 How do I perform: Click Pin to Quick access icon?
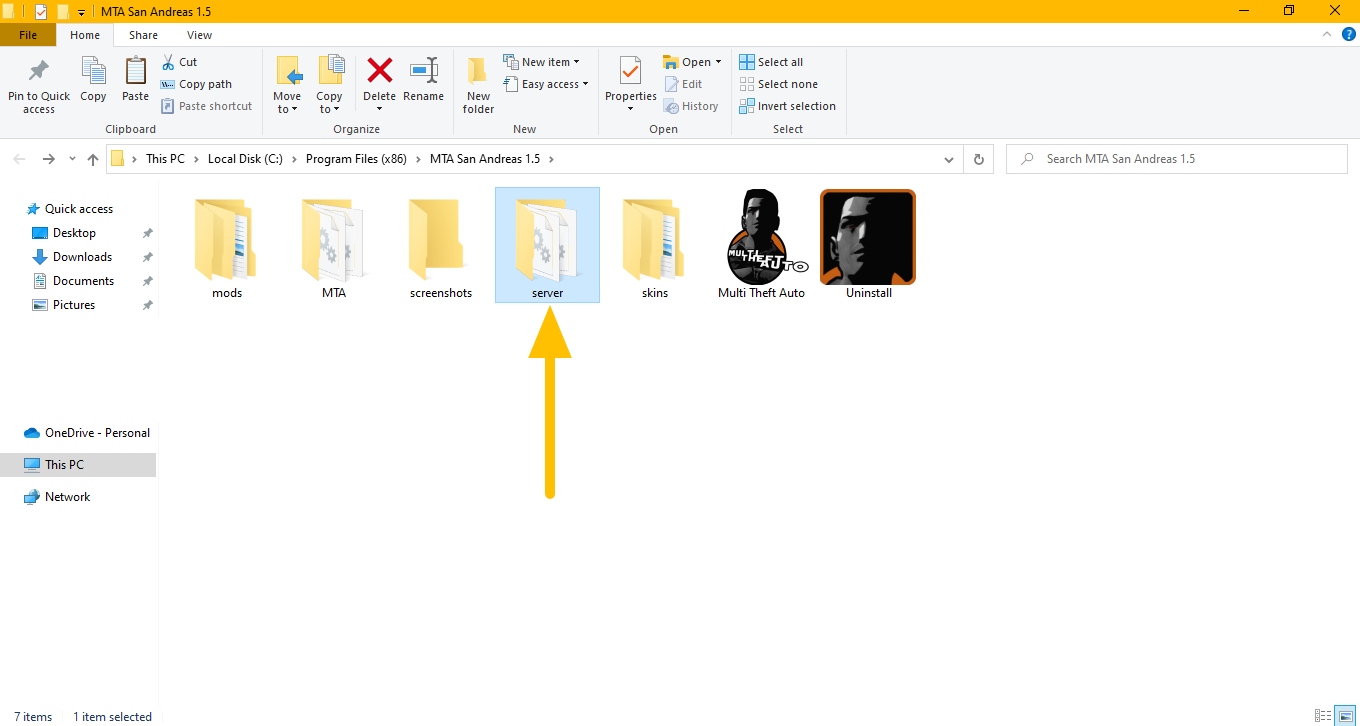pos(39,72)
